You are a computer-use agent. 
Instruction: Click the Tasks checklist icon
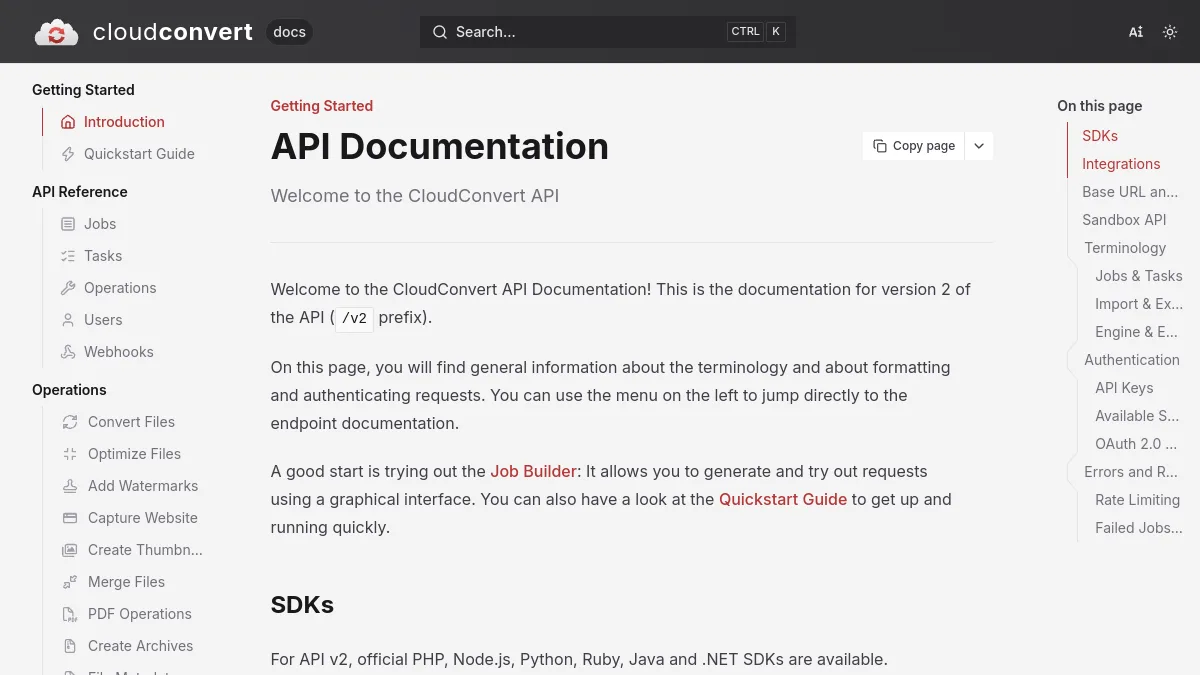pyautogui.click(x=68, y=256)
